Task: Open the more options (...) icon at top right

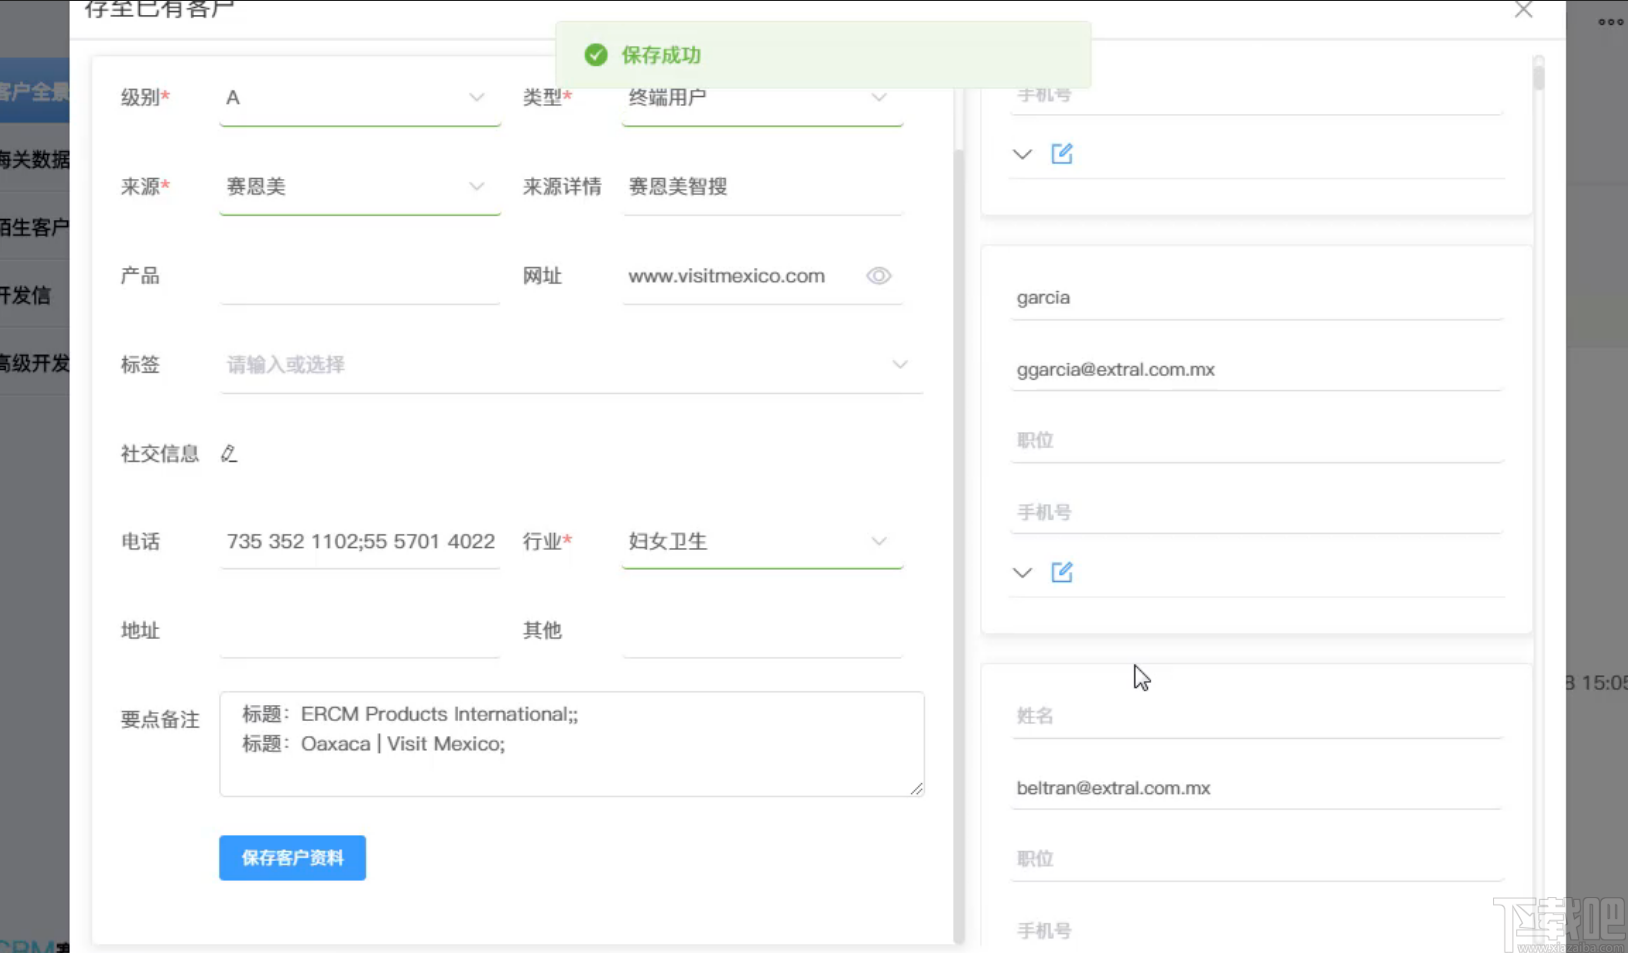Action: [x=1610, y=22]
